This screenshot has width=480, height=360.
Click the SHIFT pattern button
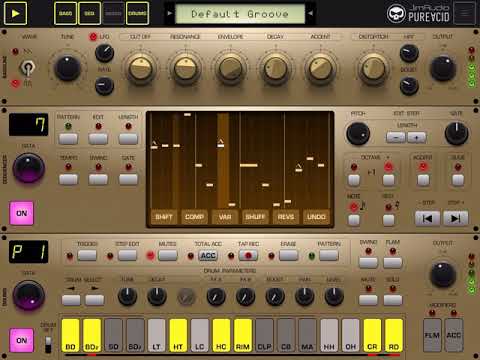pyautogui.click(x=164, y=217)
